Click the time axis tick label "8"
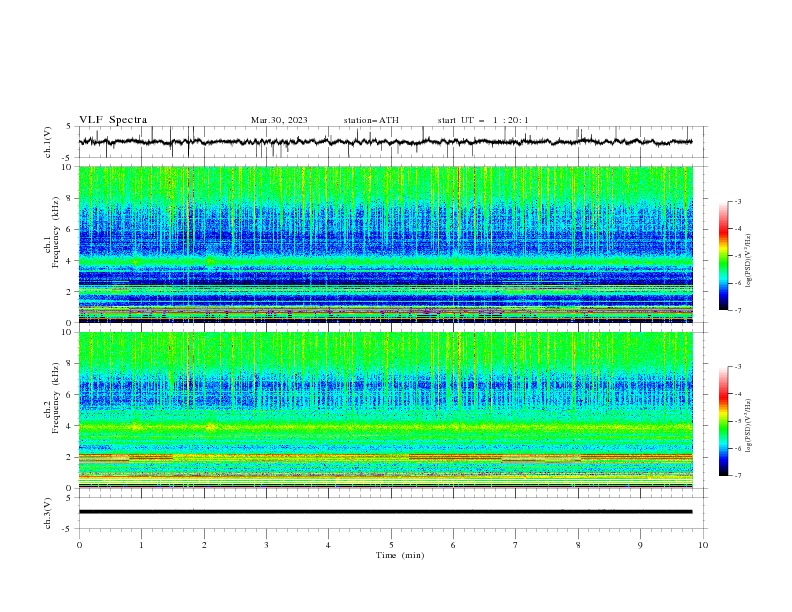This screenshot has width=792, height=612. (578, 545)
